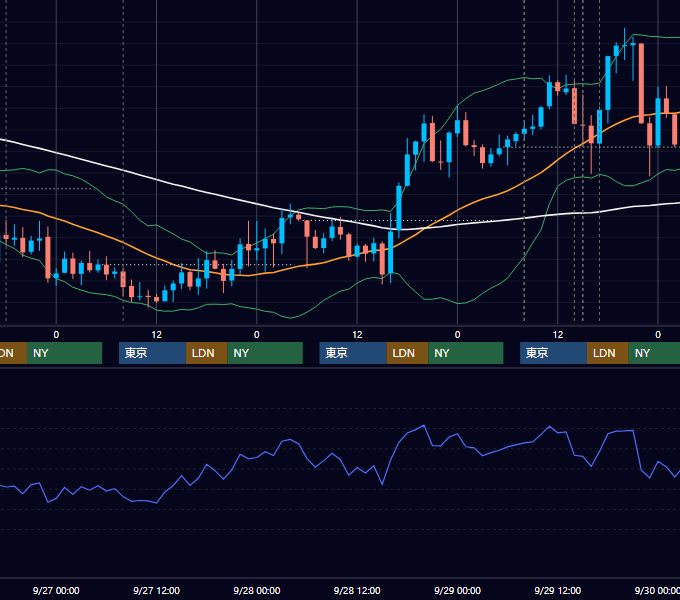Click the 9/27 00:00 date label

tap(56, 590)
